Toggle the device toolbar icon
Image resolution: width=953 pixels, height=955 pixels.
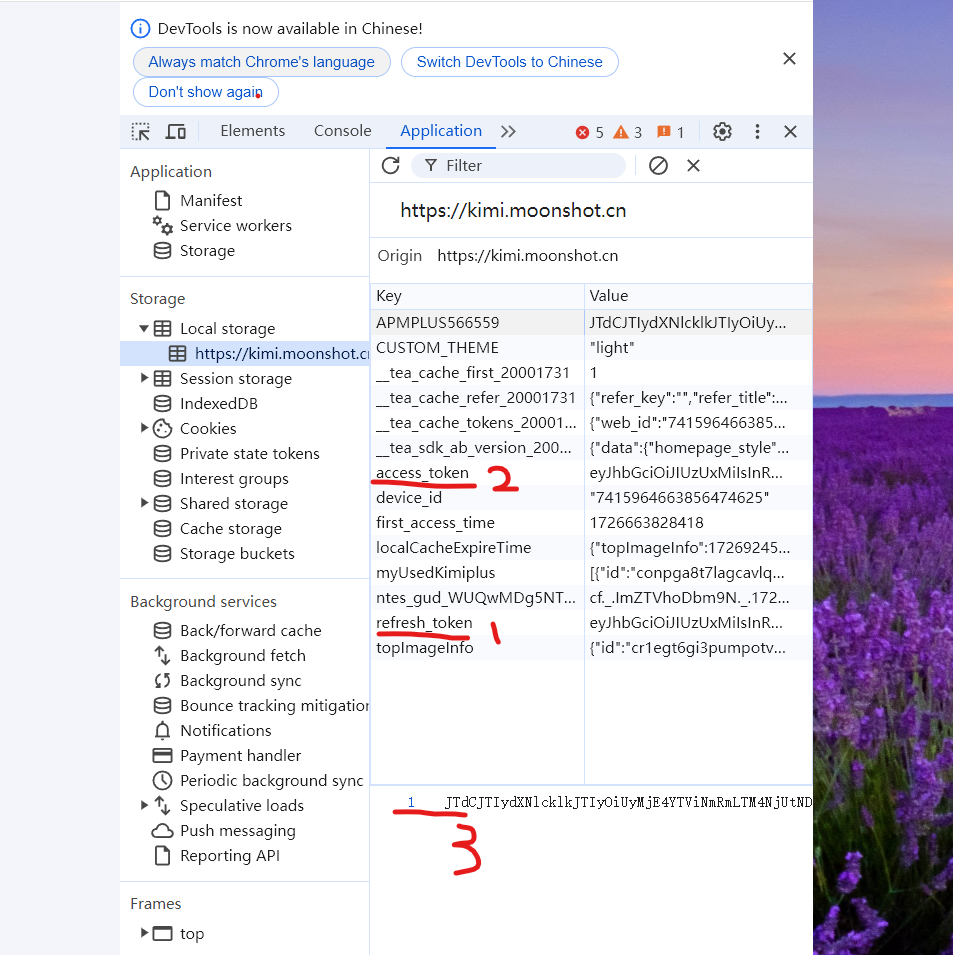point(175,132)
